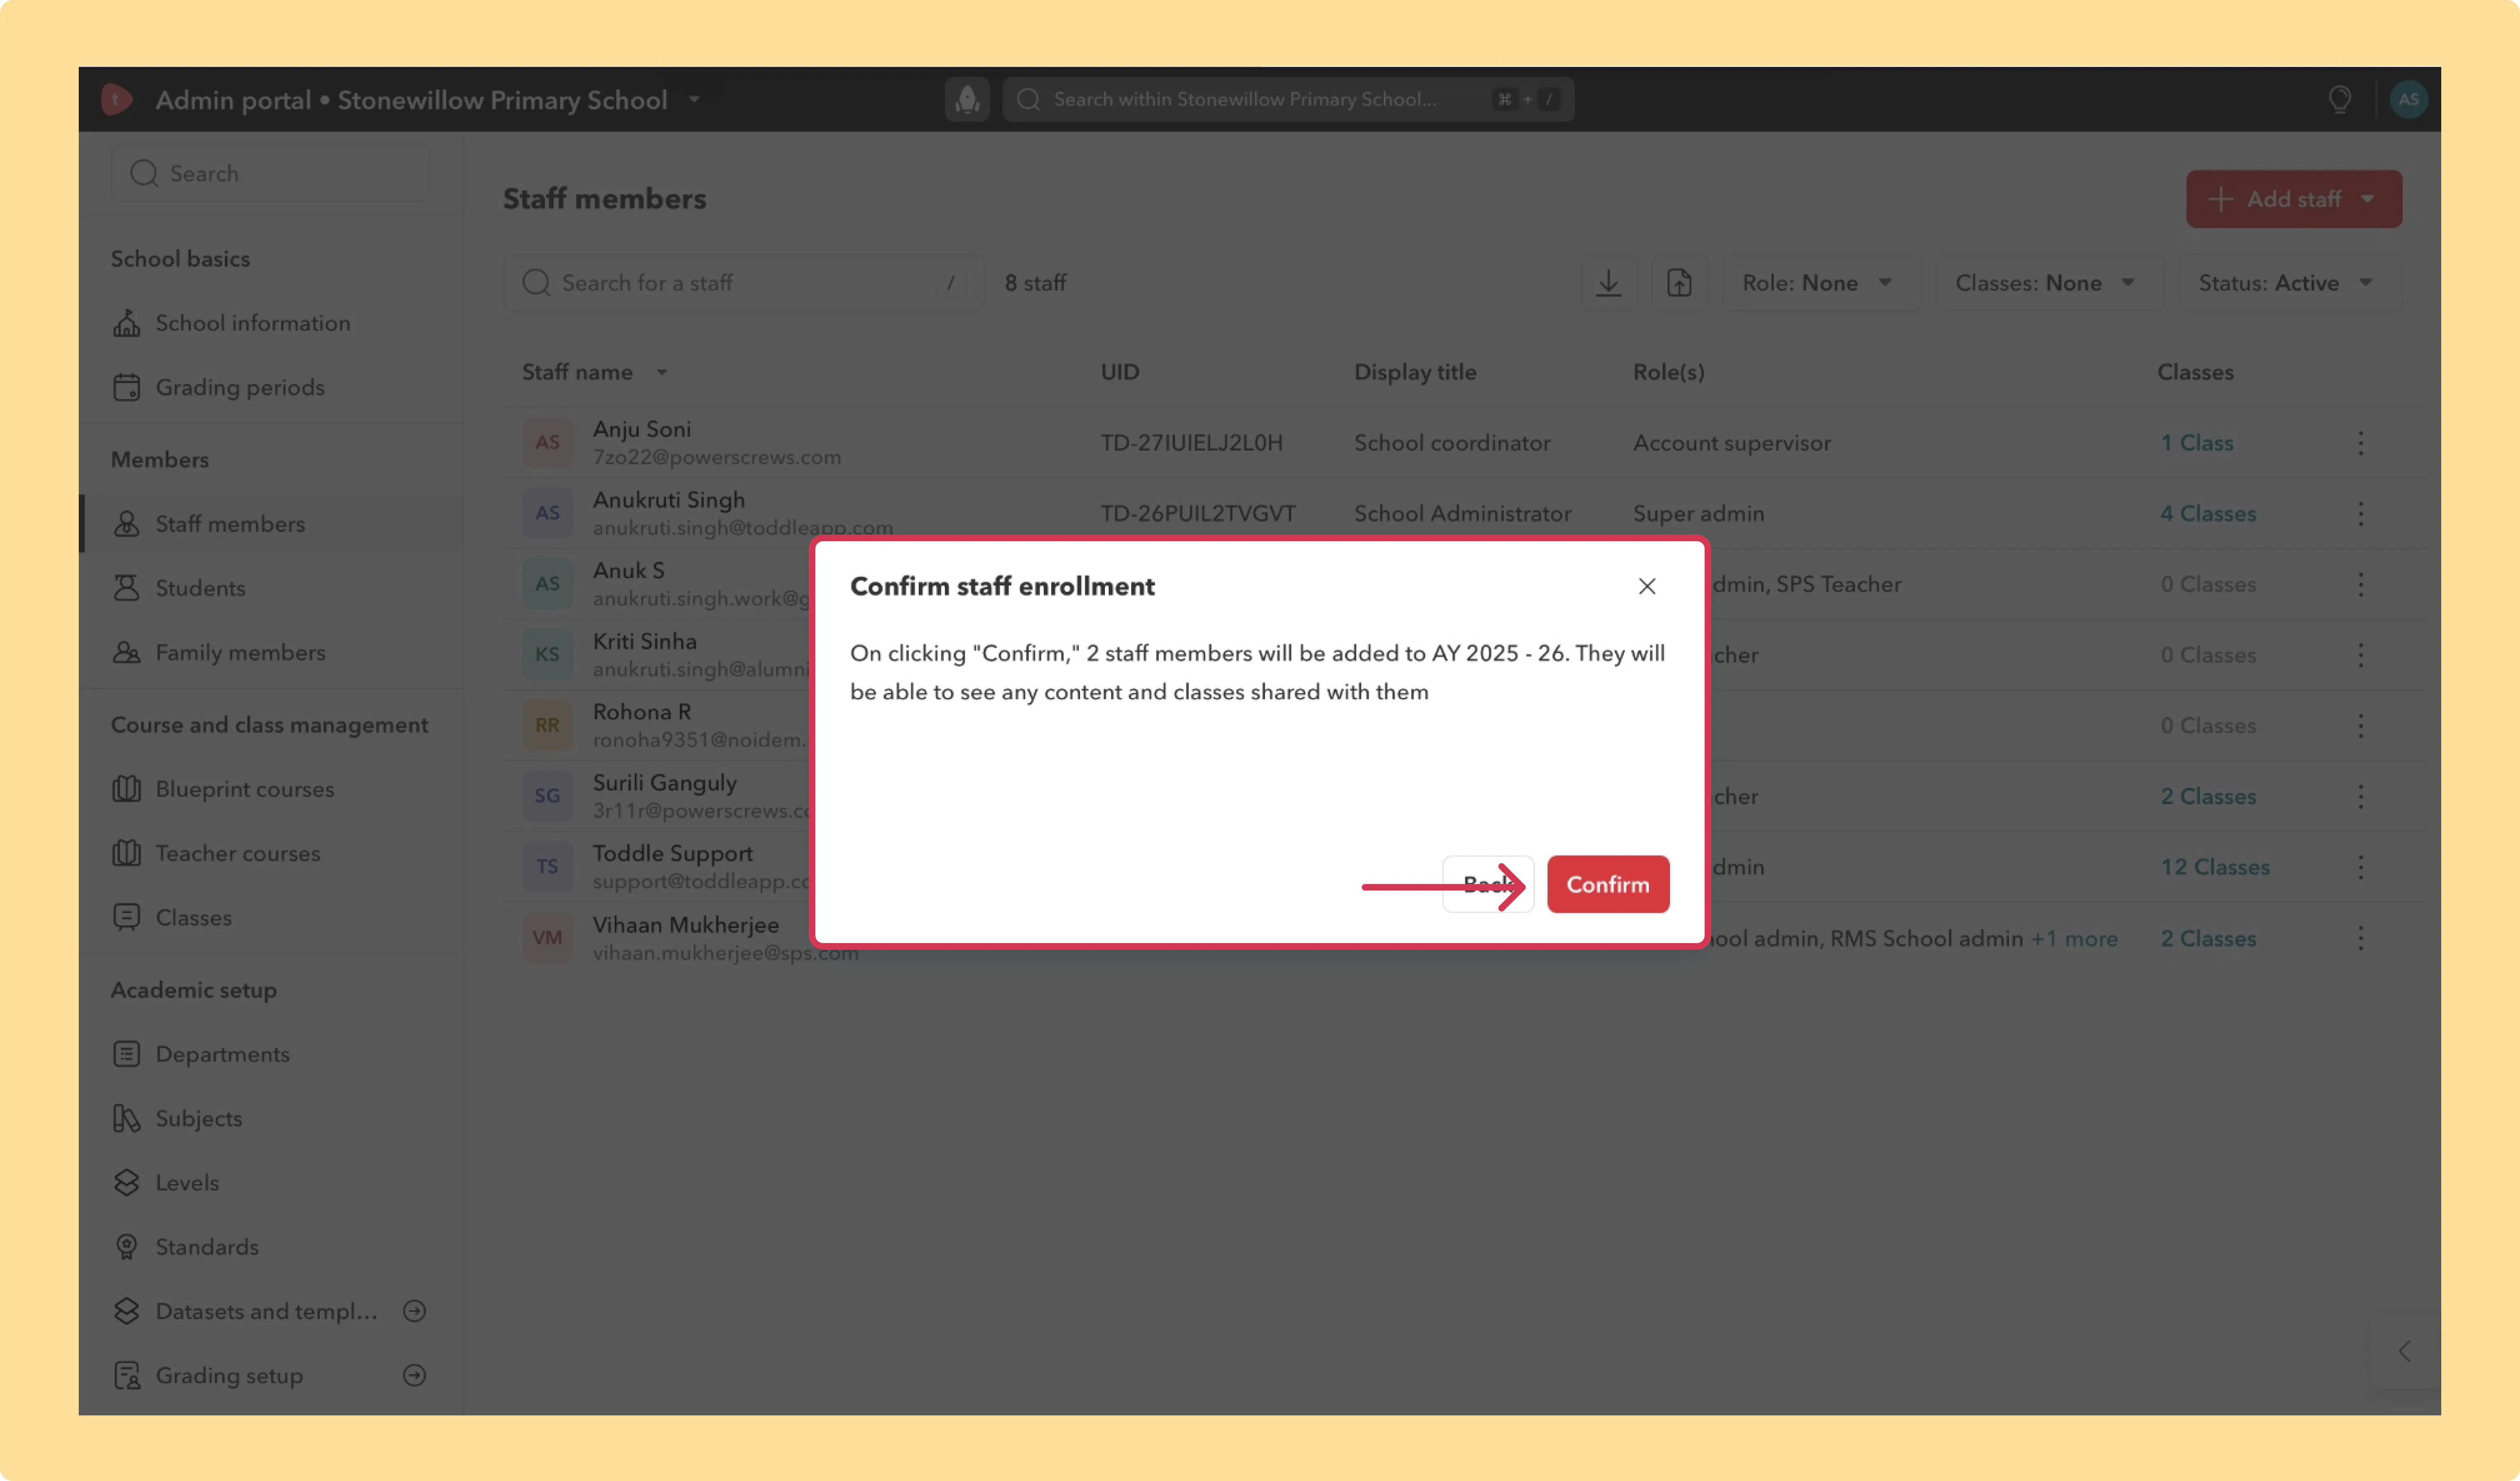Click the +1 more roles link
The height and width of the screenshot is (1481, 2520).
[x=2074, y=938]
